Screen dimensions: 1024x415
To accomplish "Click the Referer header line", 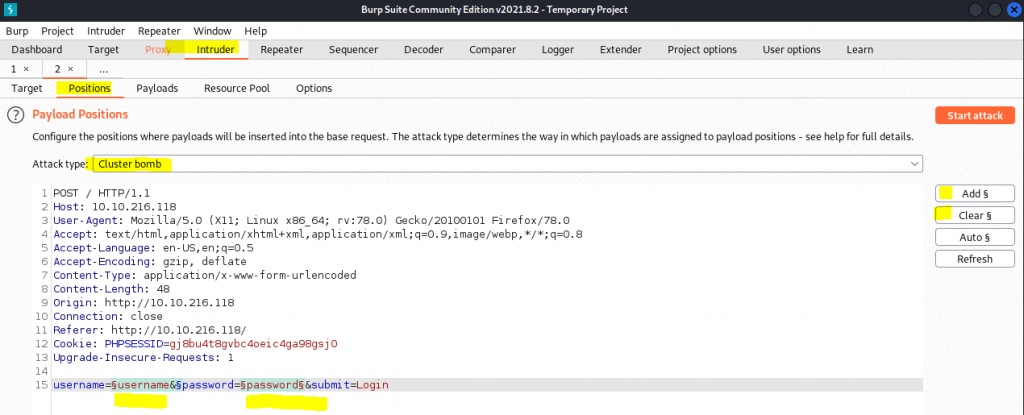I will click(150, 330).
